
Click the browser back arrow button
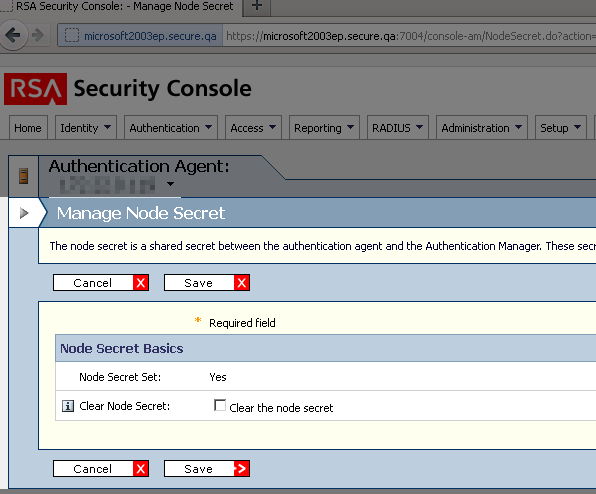click(x=14, y=35)
